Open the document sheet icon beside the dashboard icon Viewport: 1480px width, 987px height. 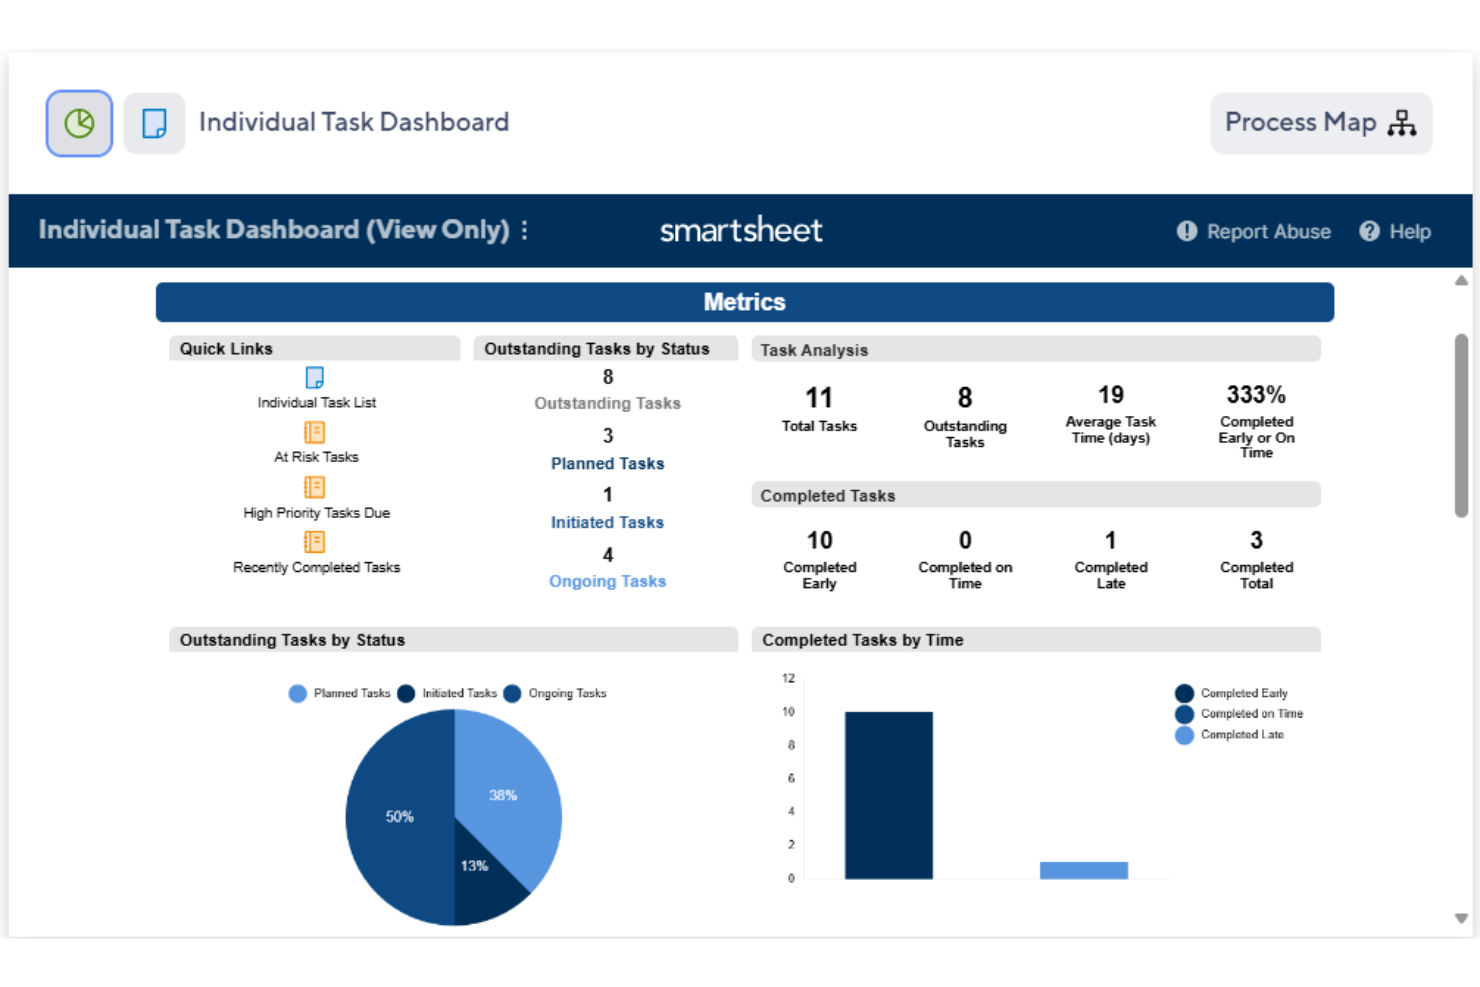click(x=153, y=122)
